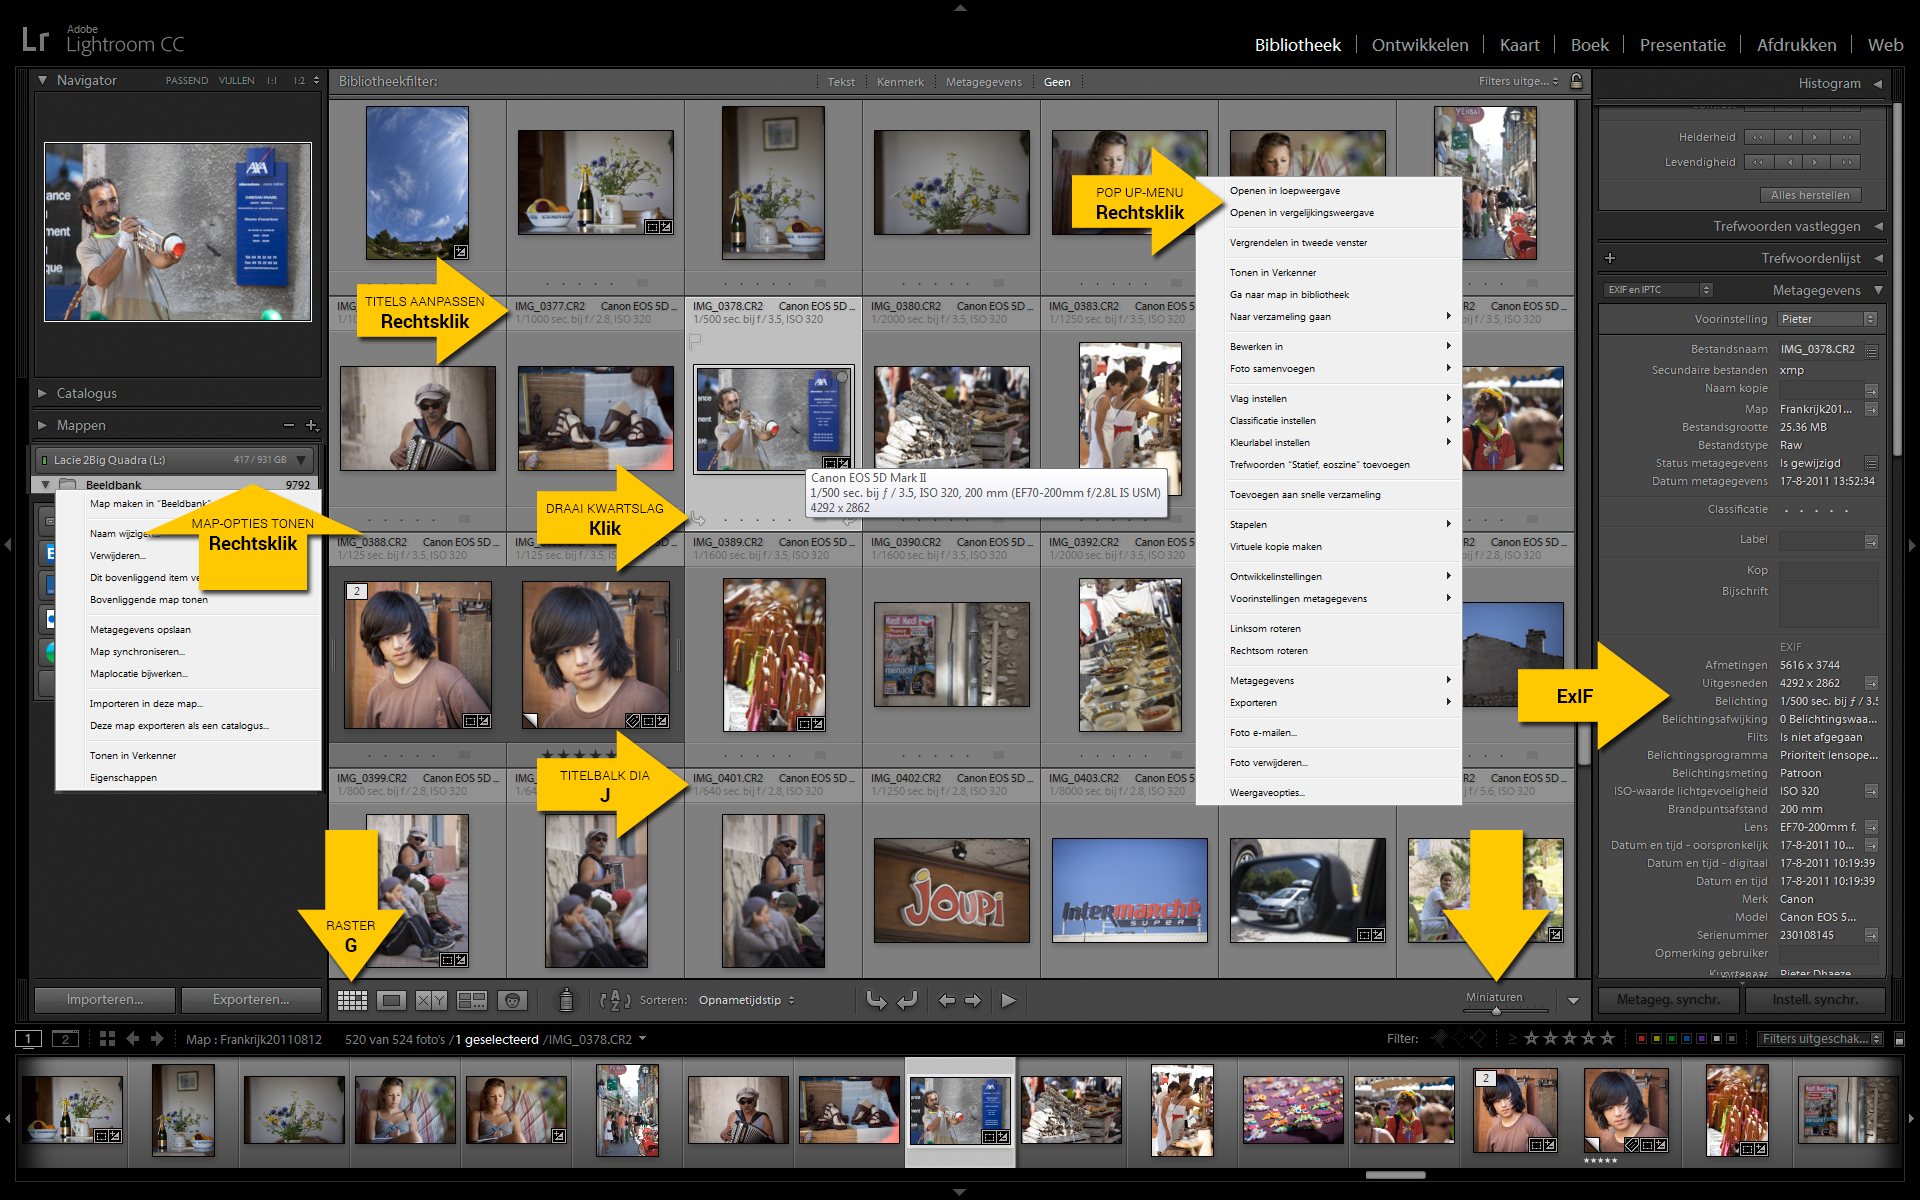Rotate photo counterclockwise toolbar icon

coord(877,1000)
